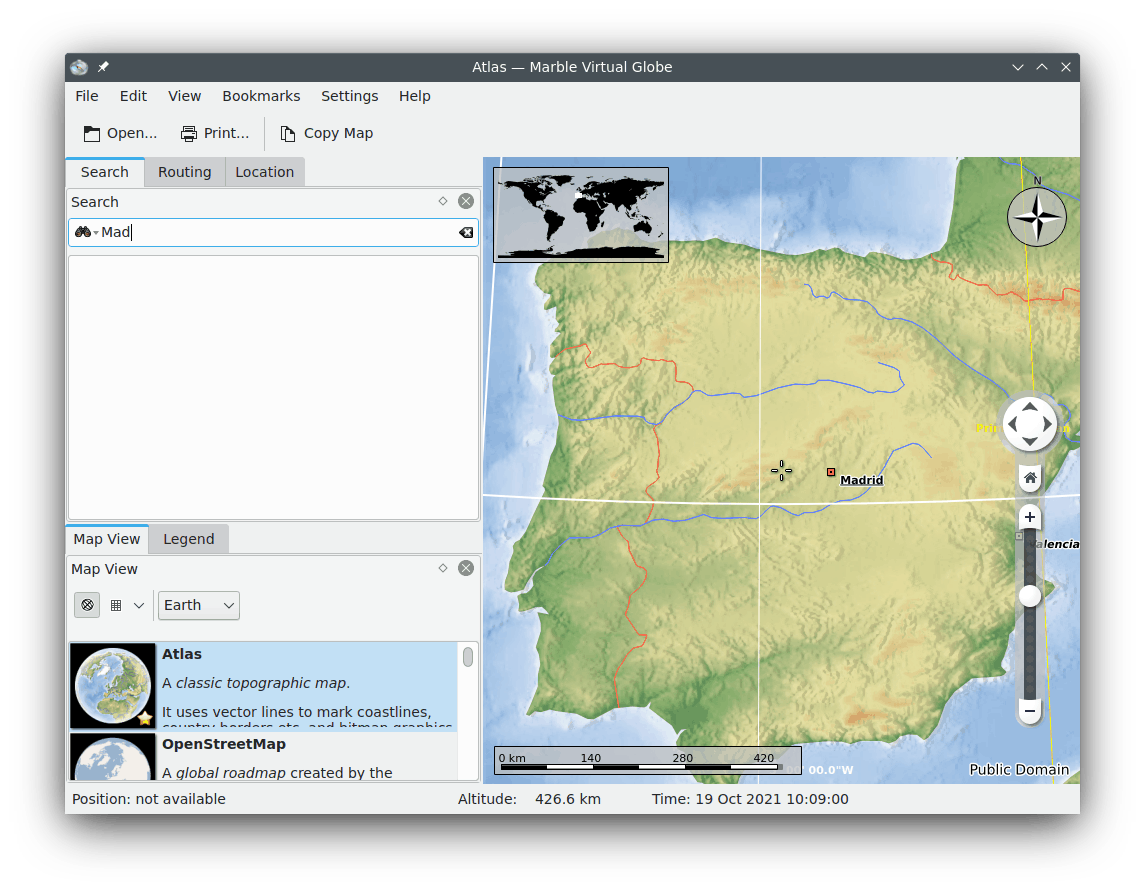Click the OpenStreetMap theme title
Image resolution: width=1145 pixels, height=891 pixels.
223,744
